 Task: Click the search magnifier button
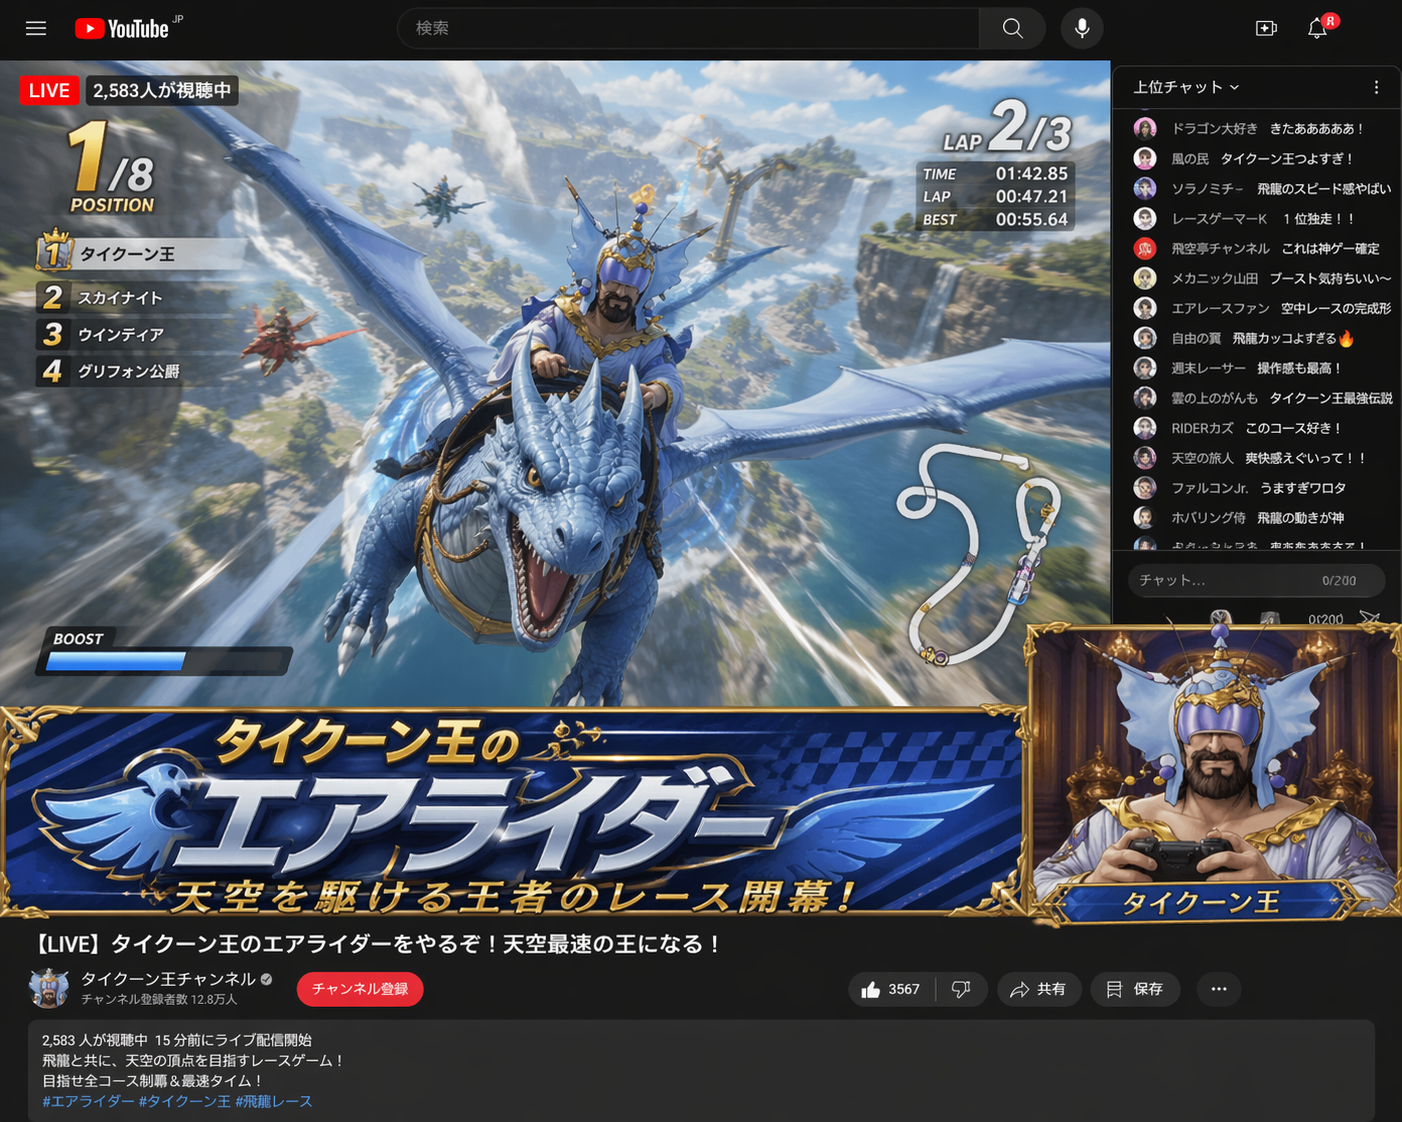(1012, 28)
